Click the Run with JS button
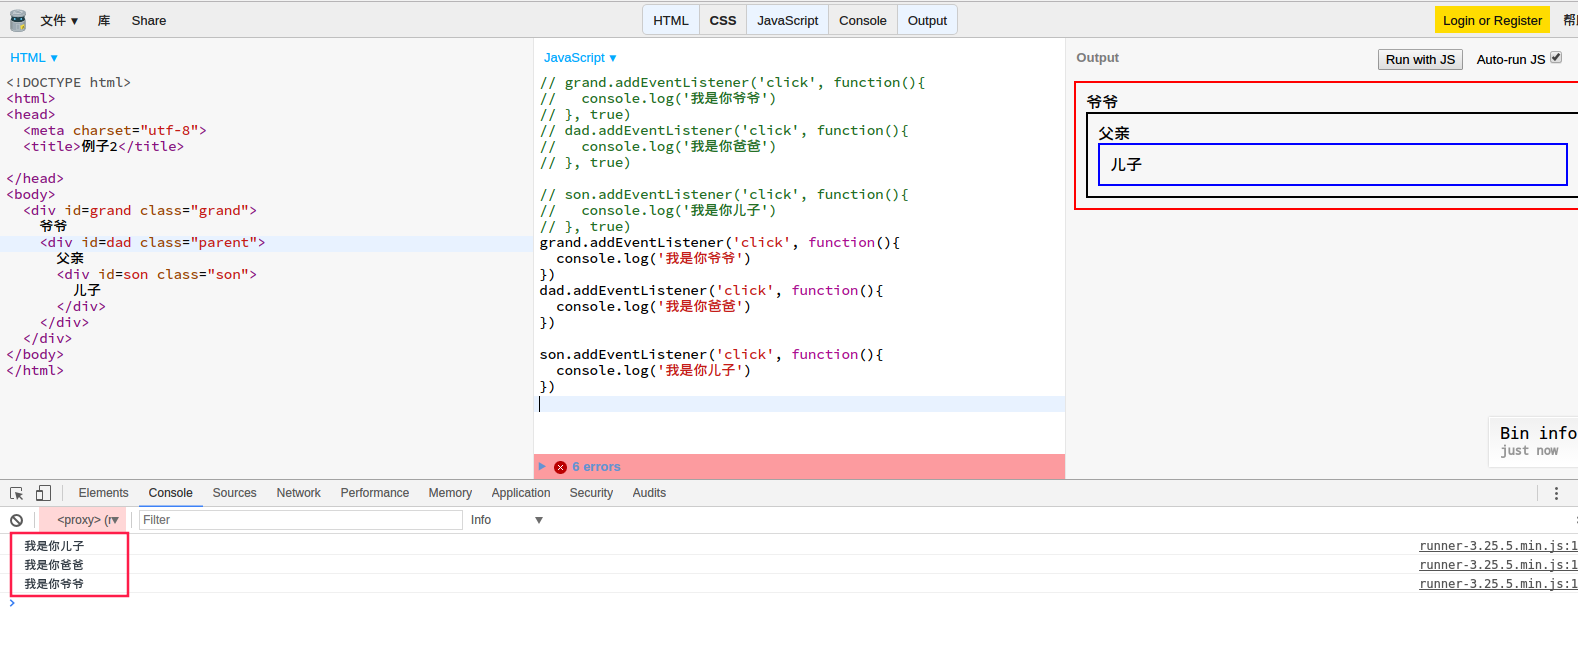1578x658 pixels. (1420, 60)
